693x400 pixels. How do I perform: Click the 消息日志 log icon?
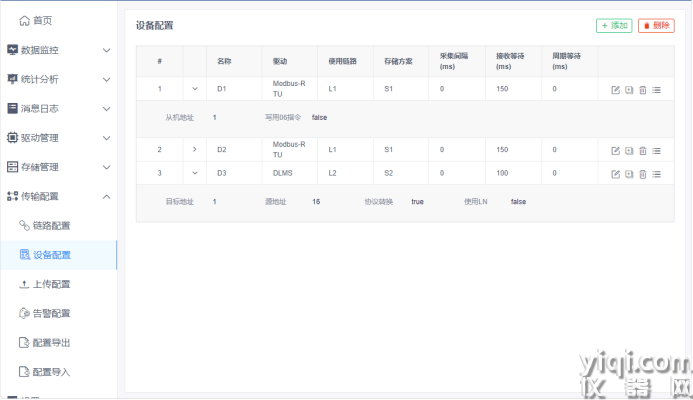pyautogui.click(x=12, y=108)
